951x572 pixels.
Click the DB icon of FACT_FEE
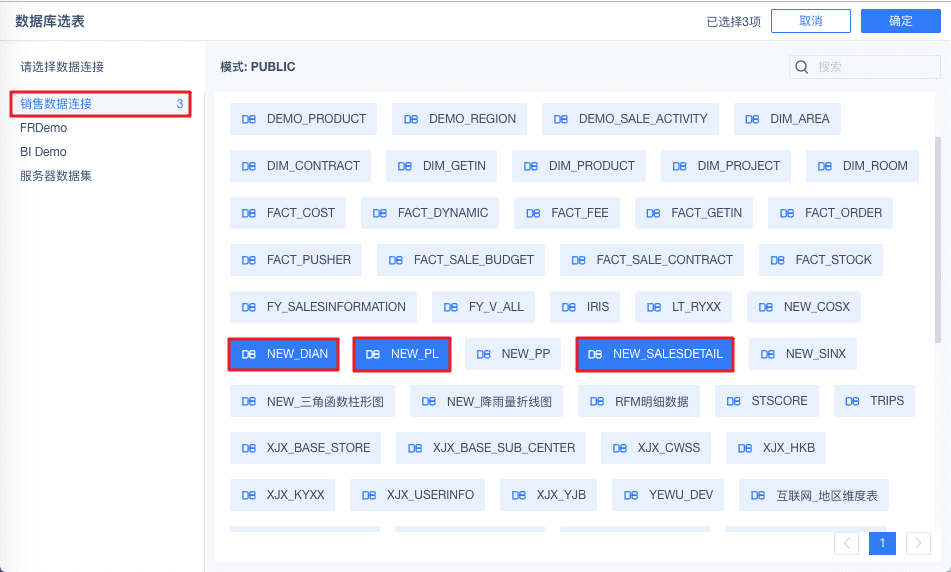pos(533,214)
